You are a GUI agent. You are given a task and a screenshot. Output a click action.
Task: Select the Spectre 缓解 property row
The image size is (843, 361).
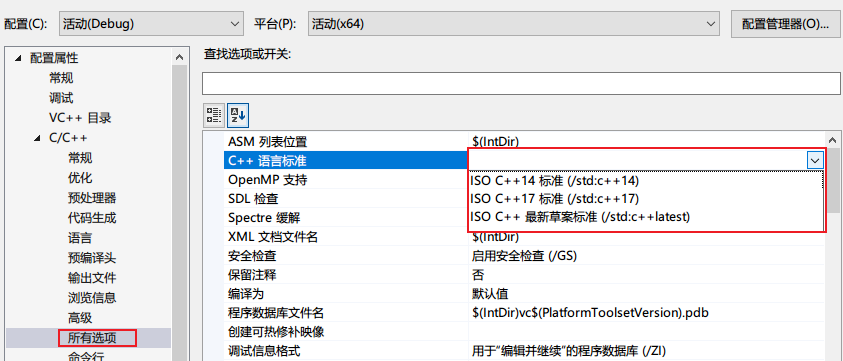click(347, 217)
